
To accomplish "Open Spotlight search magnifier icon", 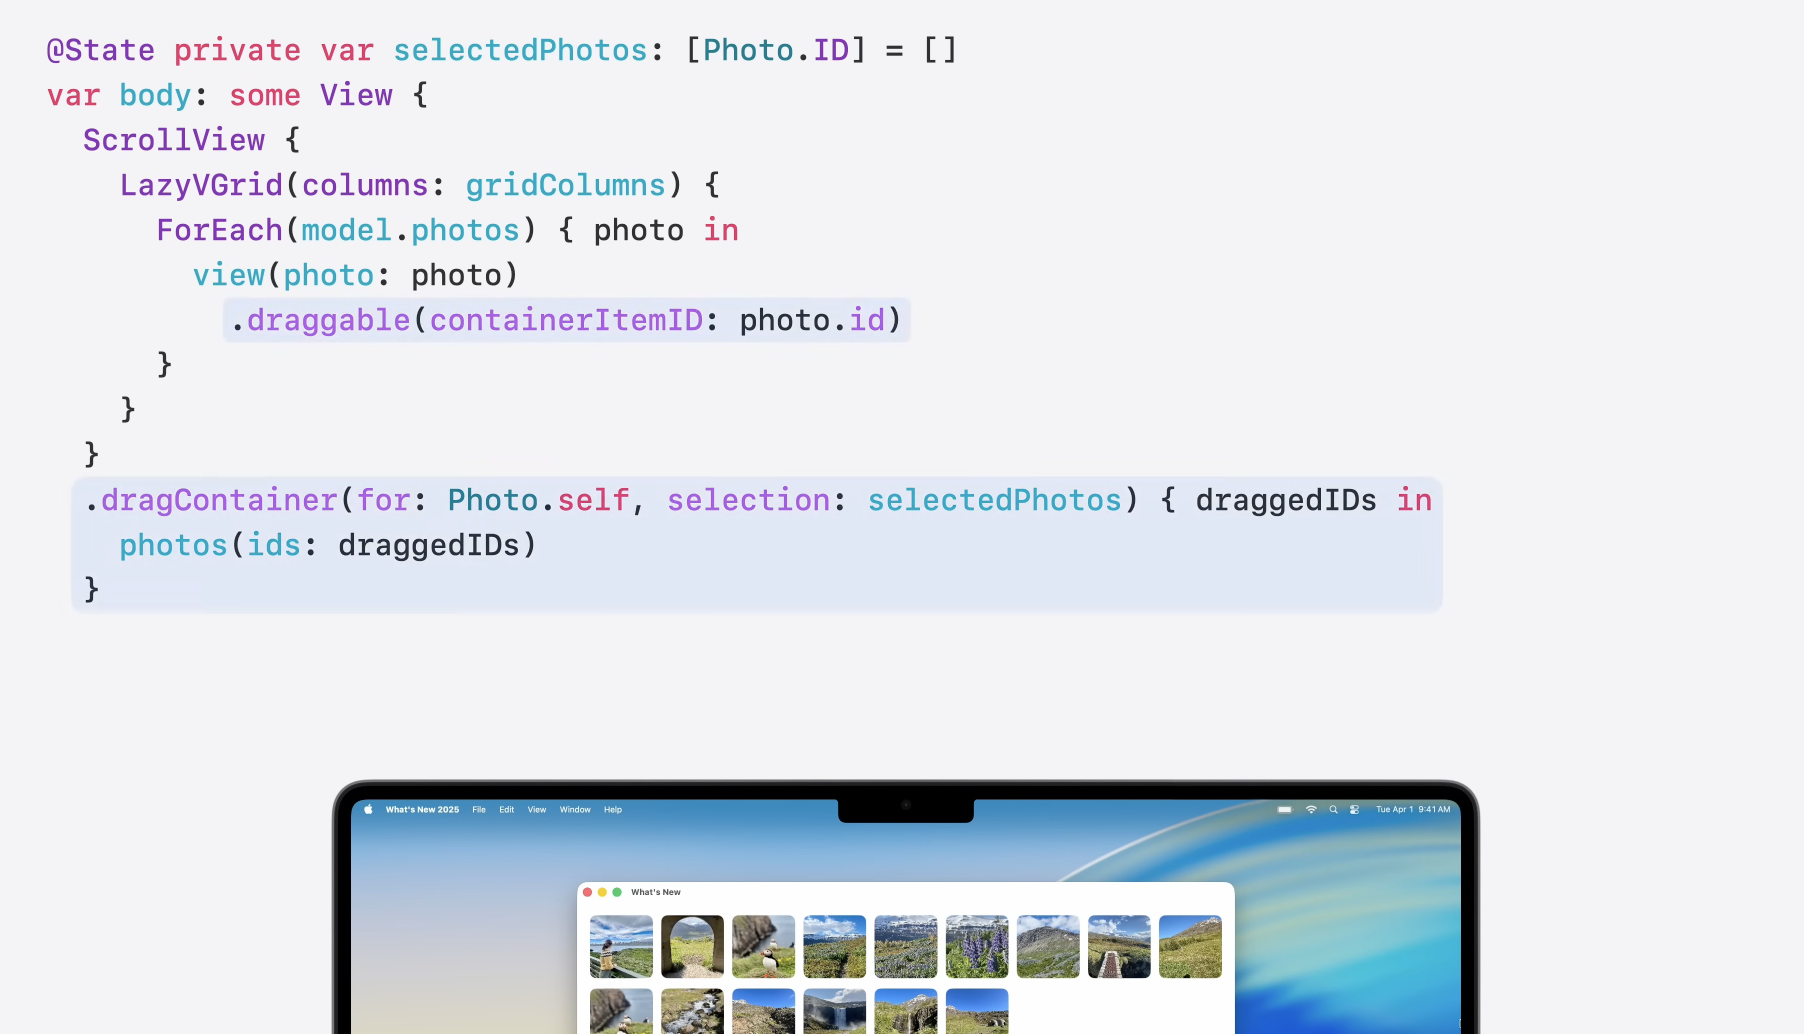I will pos(1333,810).
